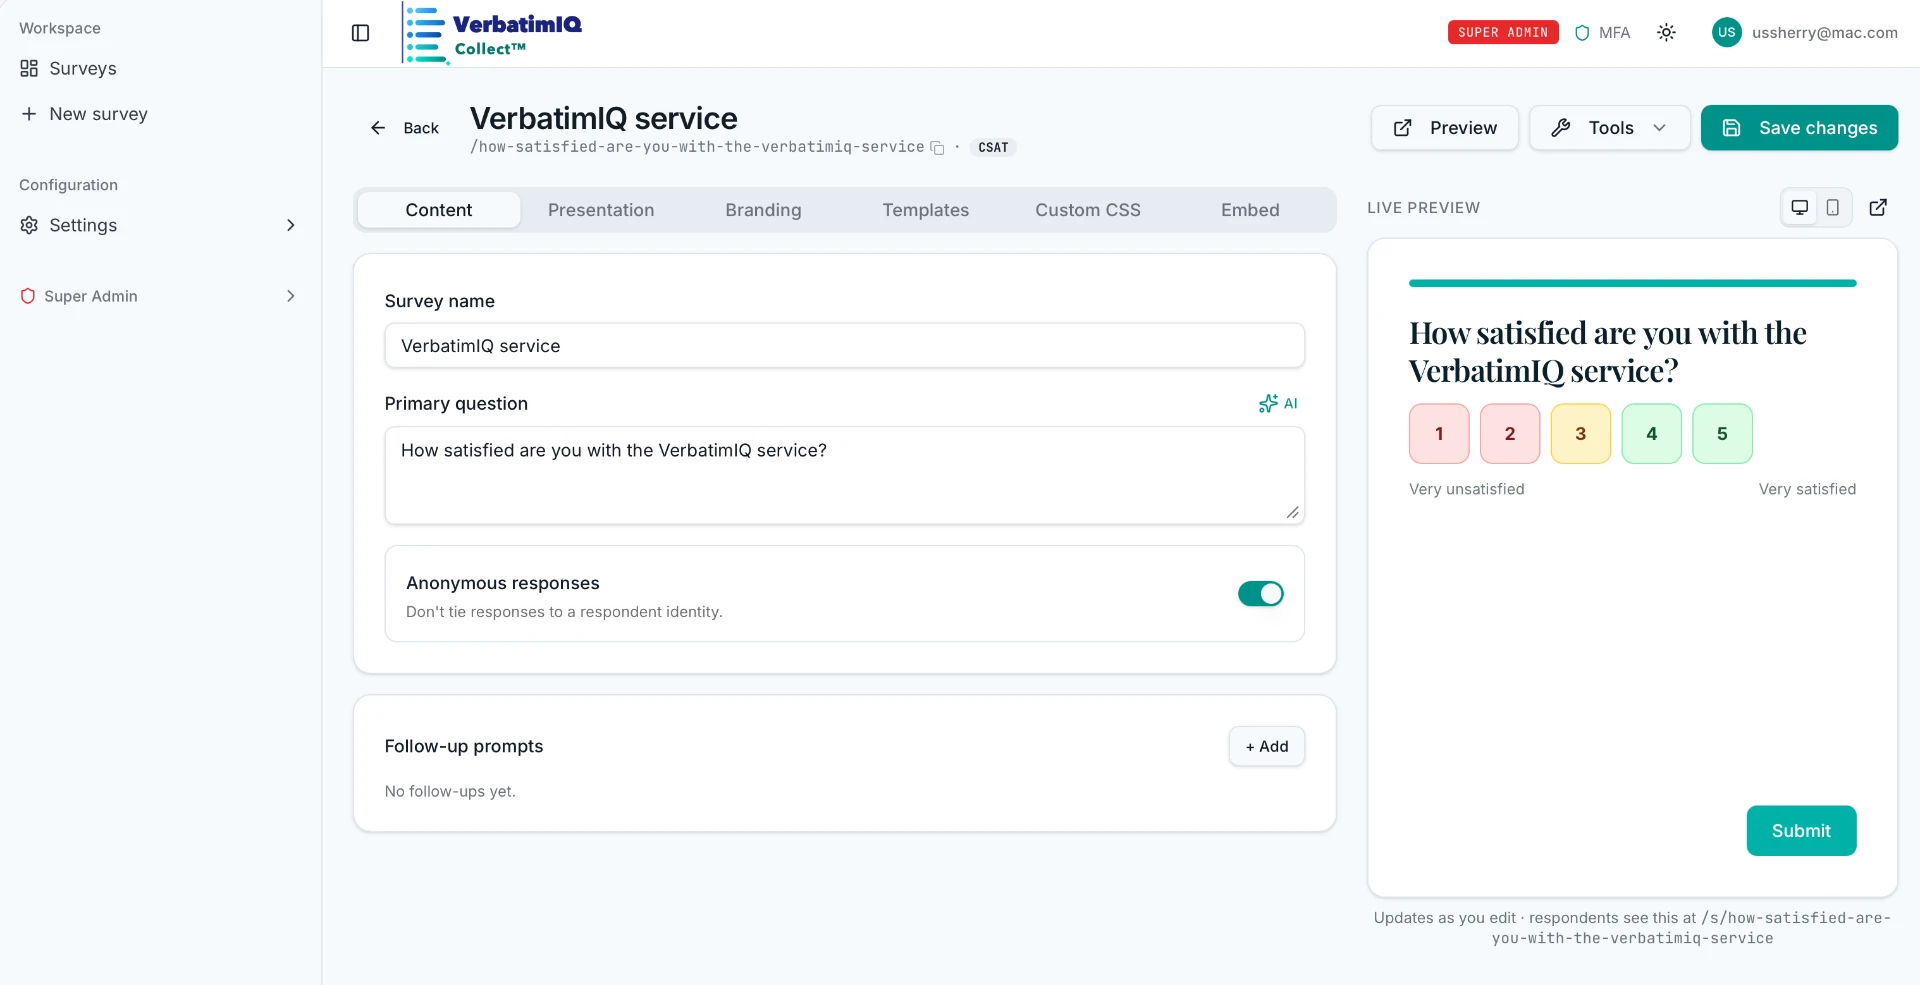
Task: Click 'Very unsatisfied' label
Action: [x=1466, y=489]
